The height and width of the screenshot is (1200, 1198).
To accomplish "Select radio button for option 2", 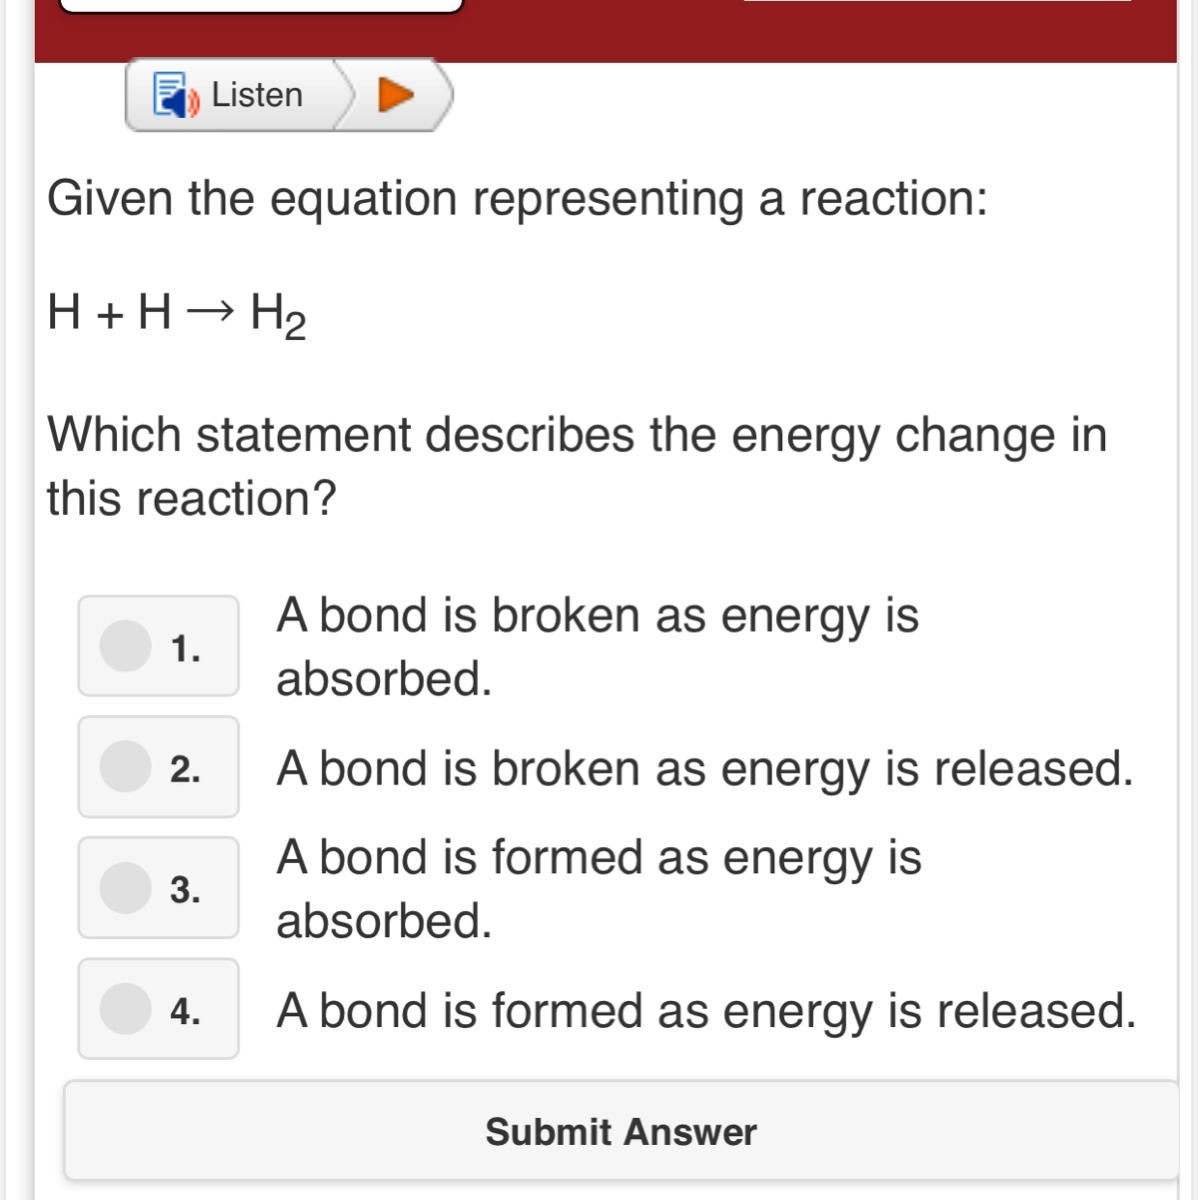I will (x=125, y=767).
